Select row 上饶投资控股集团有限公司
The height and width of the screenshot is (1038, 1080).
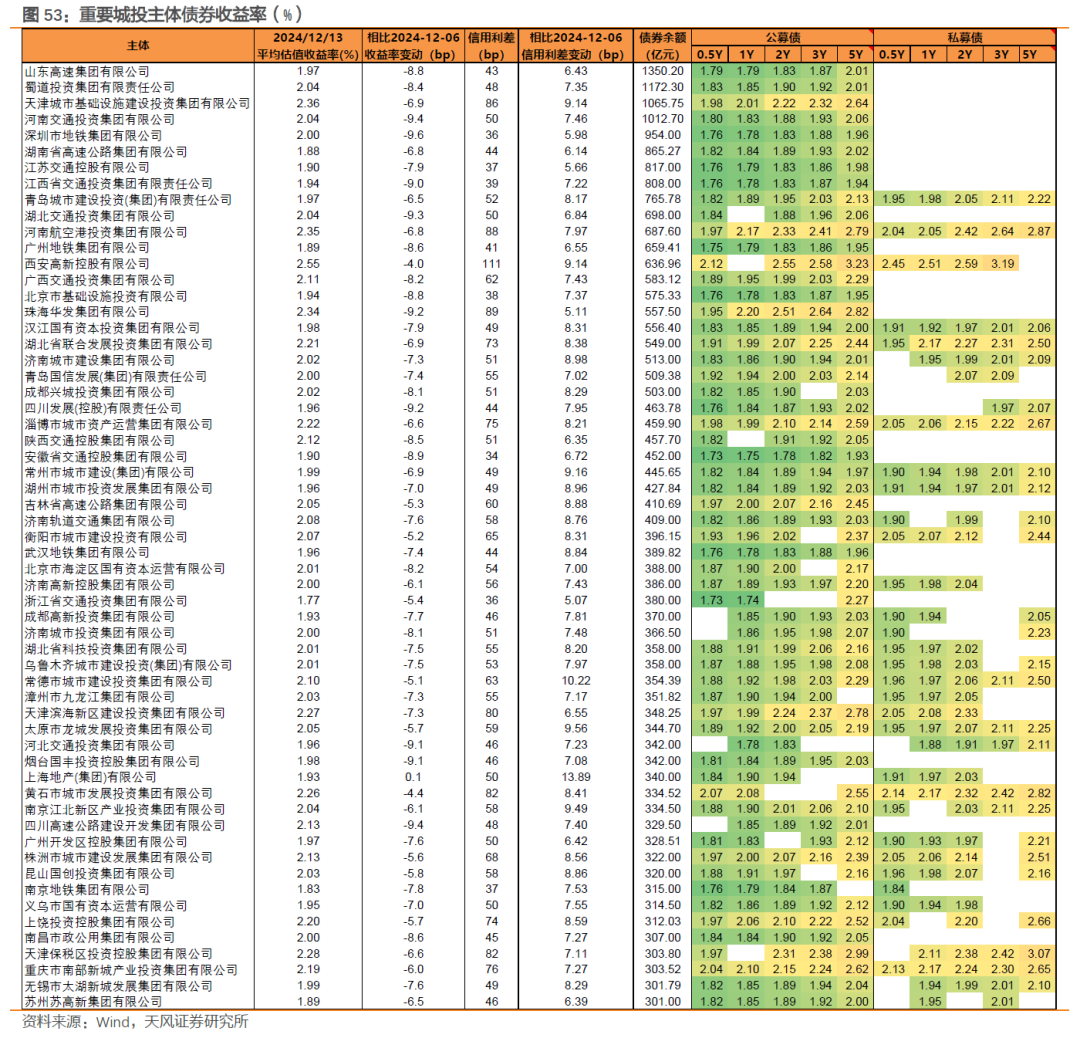pos(539,921)
